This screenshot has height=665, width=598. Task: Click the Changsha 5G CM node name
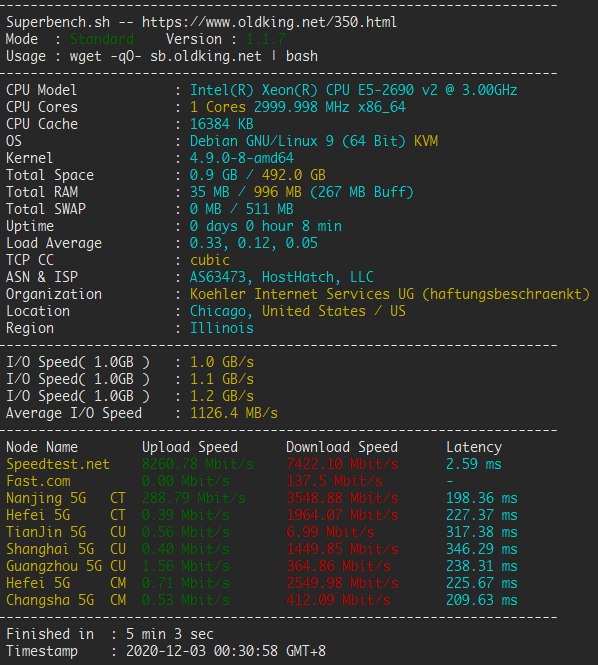point(66,600)
